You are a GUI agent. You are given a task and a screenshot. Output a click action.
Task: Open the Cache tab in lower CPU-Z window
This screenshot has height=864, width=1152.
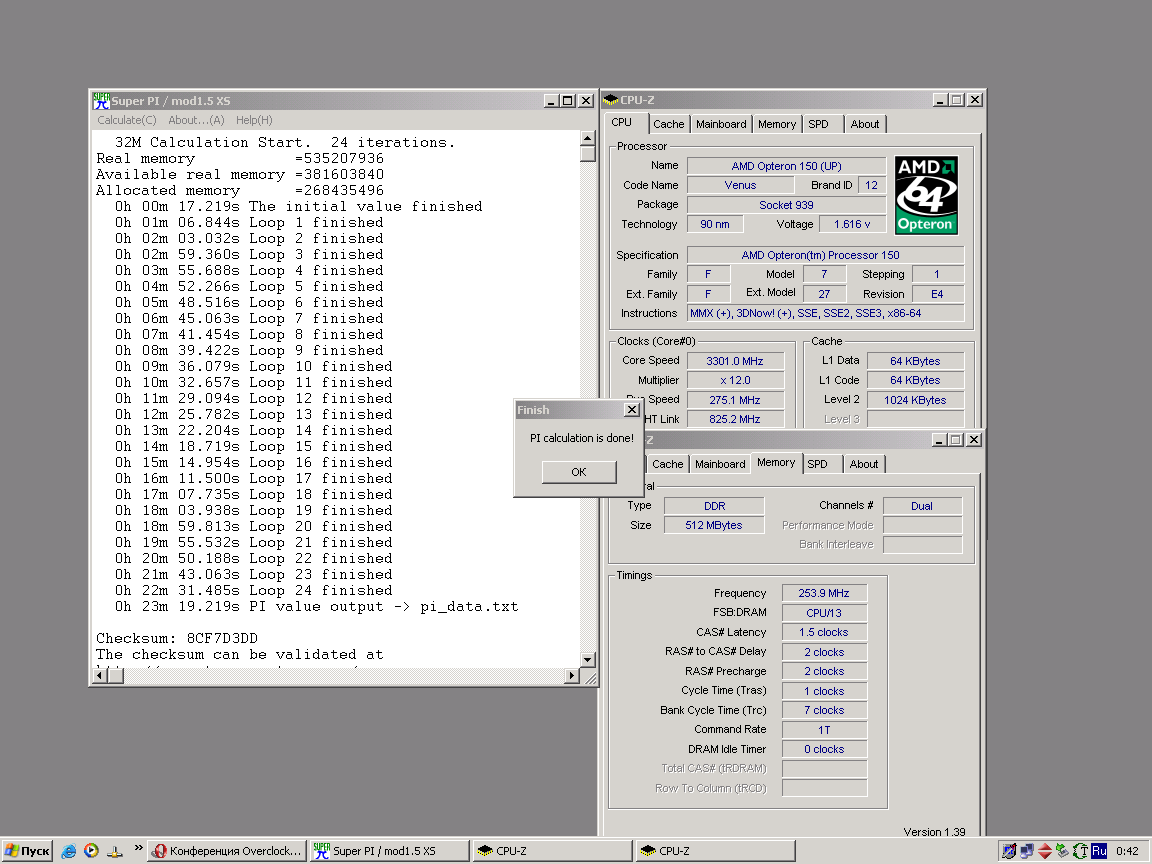coord(668,464)
